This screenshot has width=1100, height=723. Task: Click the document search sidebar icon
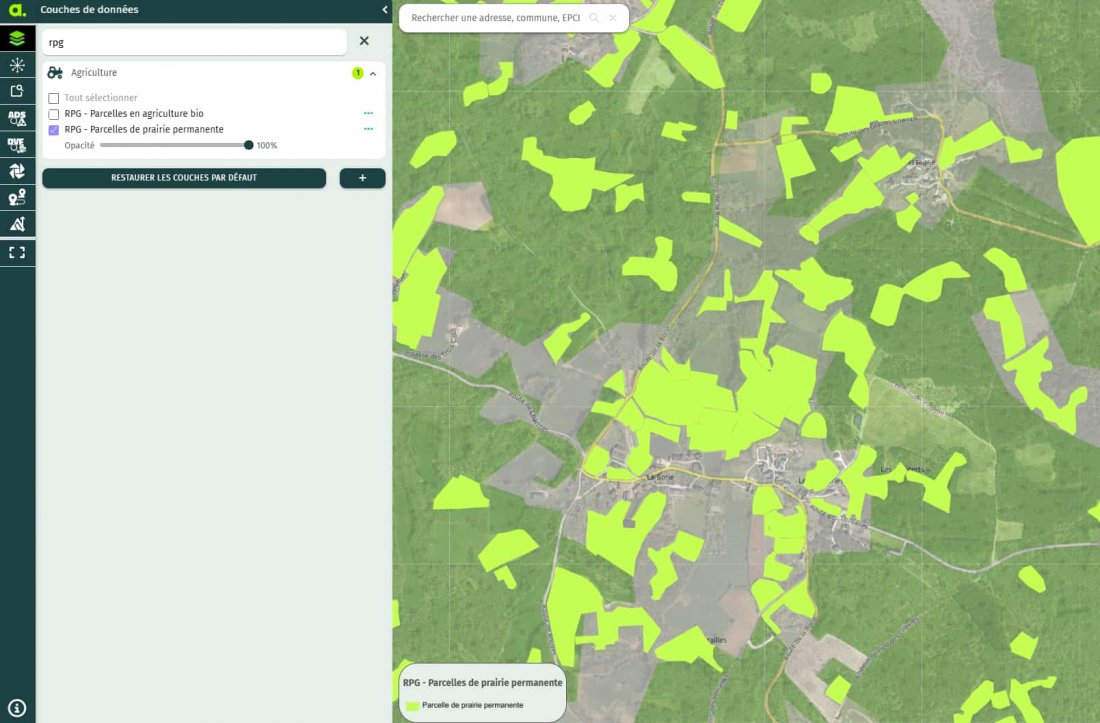point(17,91)
